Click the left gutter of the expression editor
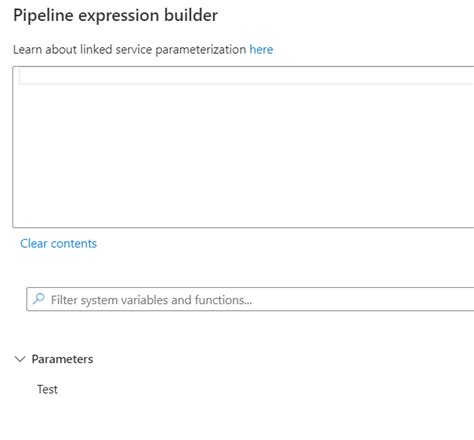The width and height of the screenshot is (474, 440). [16, 147]
